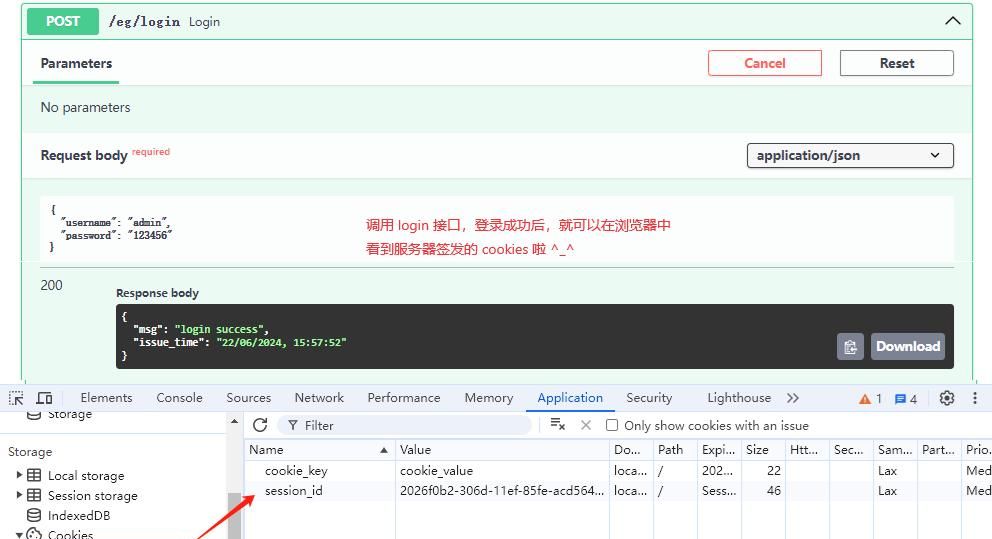Screen dimensions: 992x539
Task: Sort by the Path column header
Action: [x=675, y=450]
